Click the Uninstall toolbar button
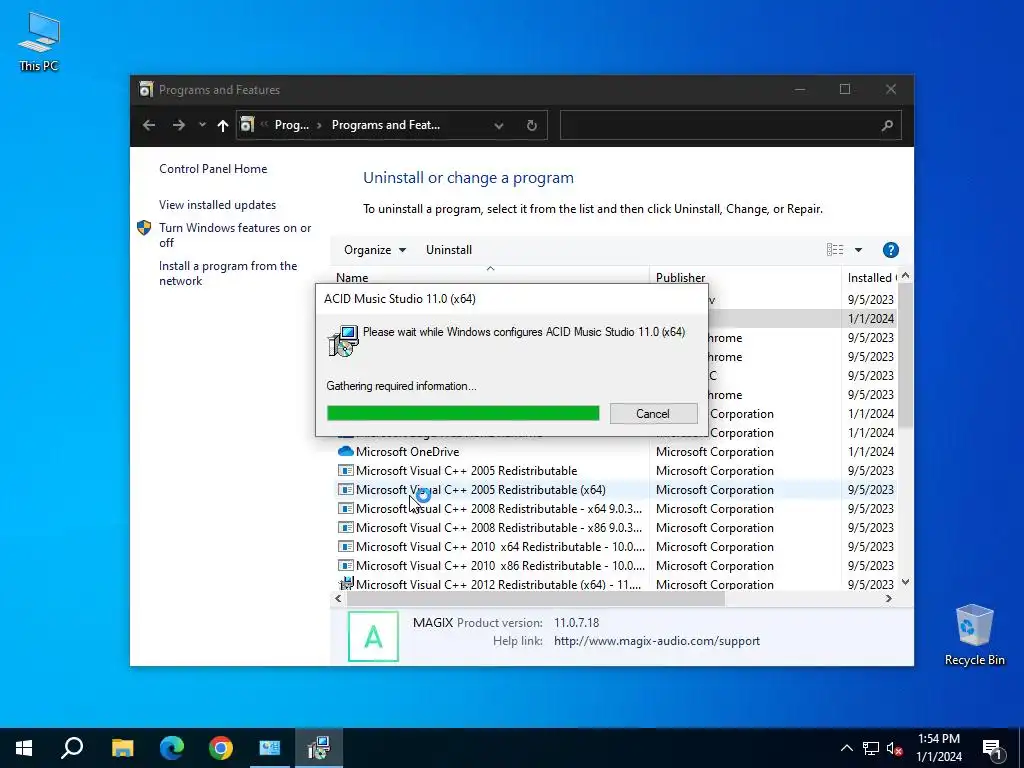Screen dimensions: 1024x768 coord(449,249)
